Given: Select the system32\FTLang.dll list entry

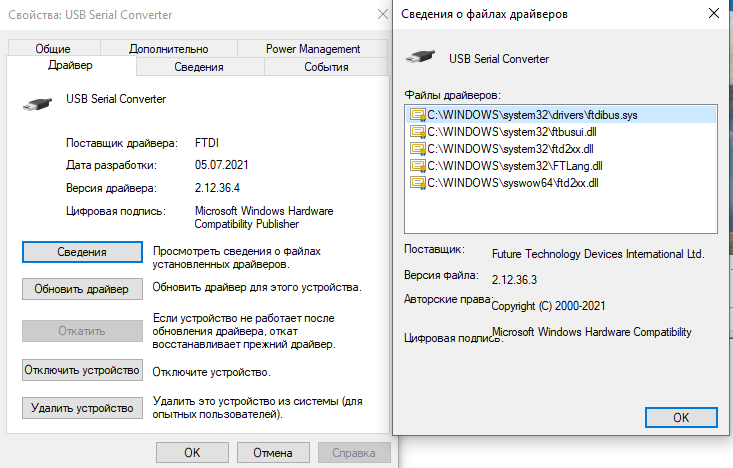Looking at the screenshot, I should (561, 166).
